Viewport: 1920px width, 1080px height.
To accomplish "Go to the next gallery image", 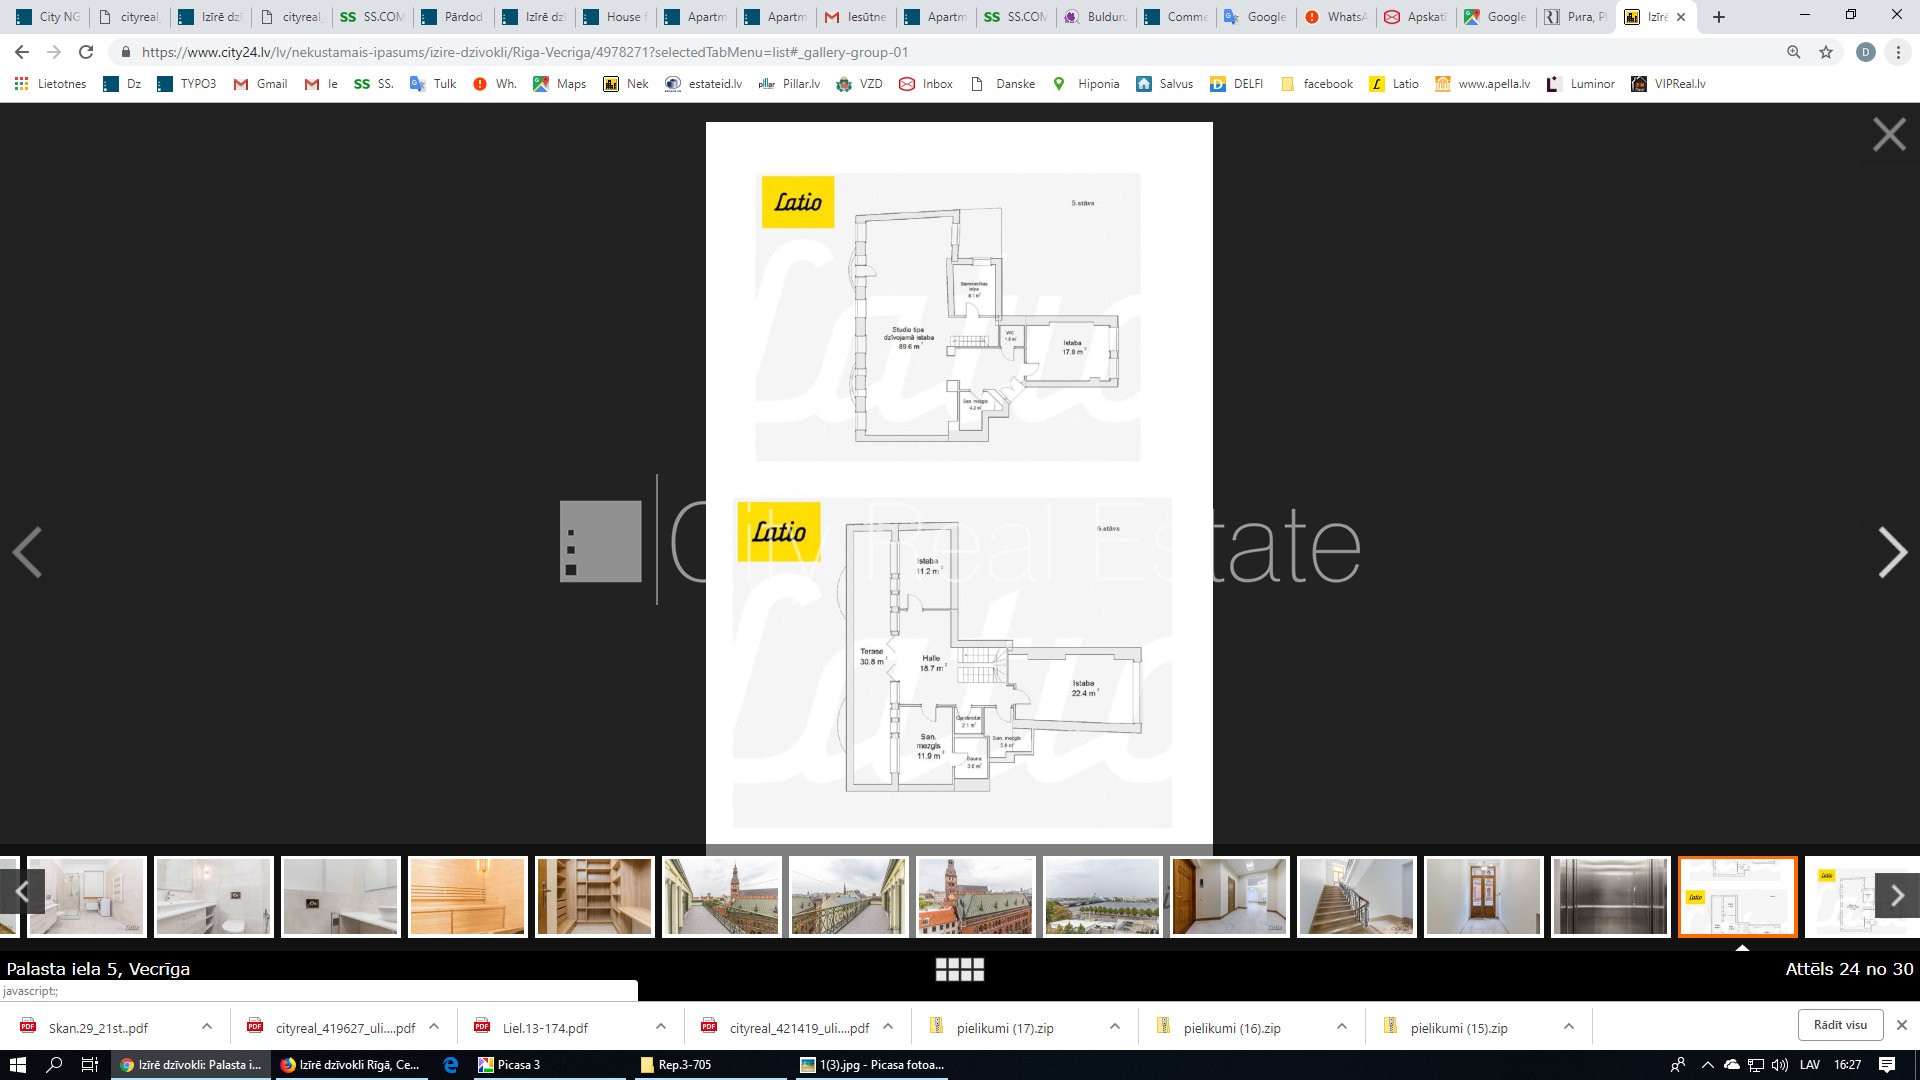I will [x=1891, y=552].
